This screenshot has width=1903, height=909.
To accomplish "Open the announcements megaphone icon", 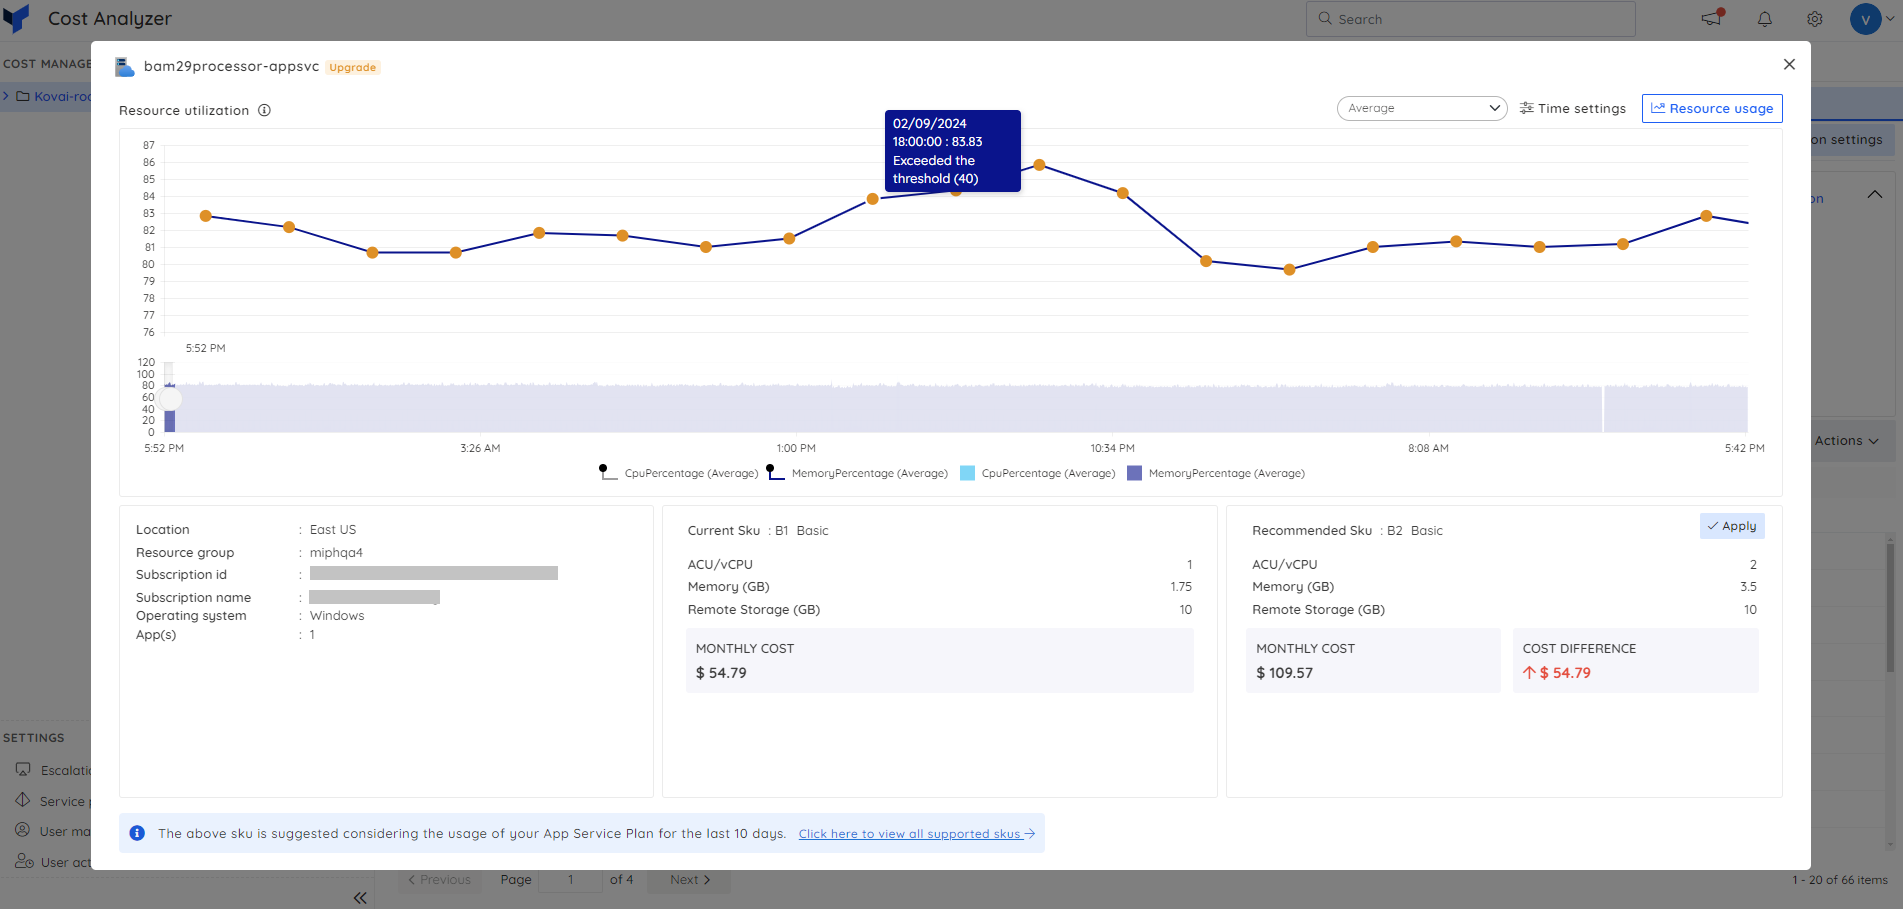I will pyautogui.click(x=1712, y=18).
